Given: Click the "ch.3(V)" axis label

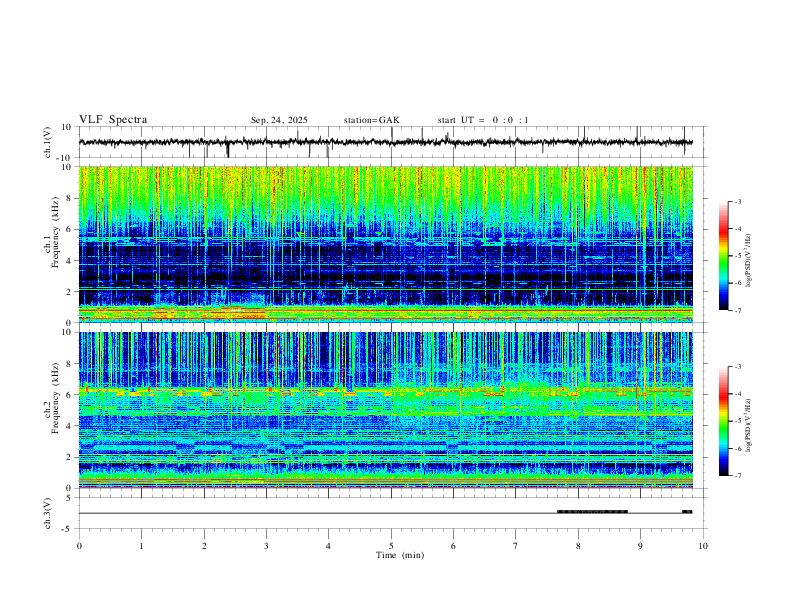Looking at the screenshot, I should 48,514.
